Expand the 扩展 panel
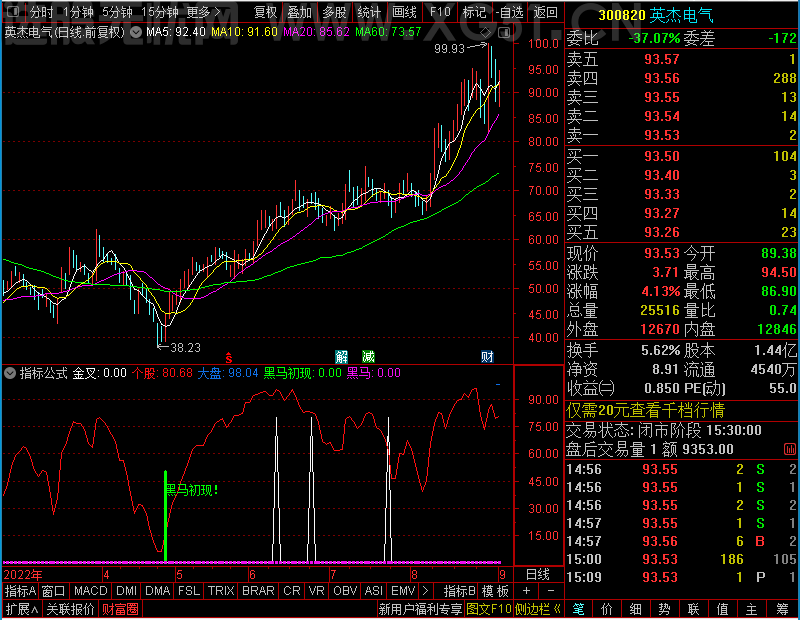 click(x=22, y=609)
